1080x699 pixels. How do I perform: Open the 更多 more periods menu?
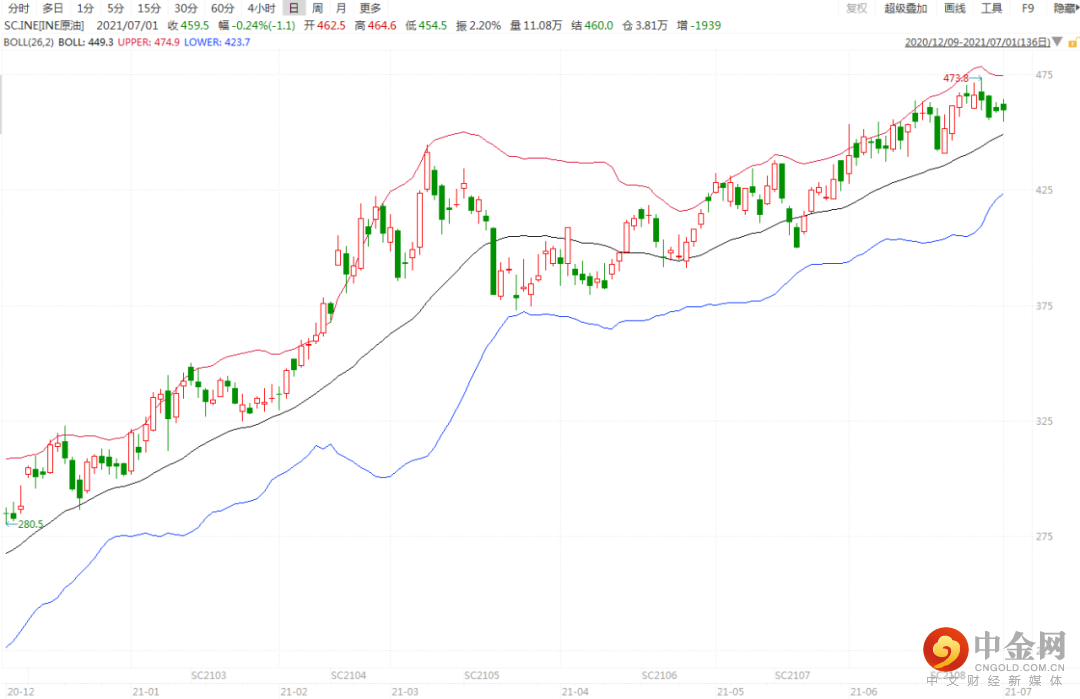coord(371,8)
